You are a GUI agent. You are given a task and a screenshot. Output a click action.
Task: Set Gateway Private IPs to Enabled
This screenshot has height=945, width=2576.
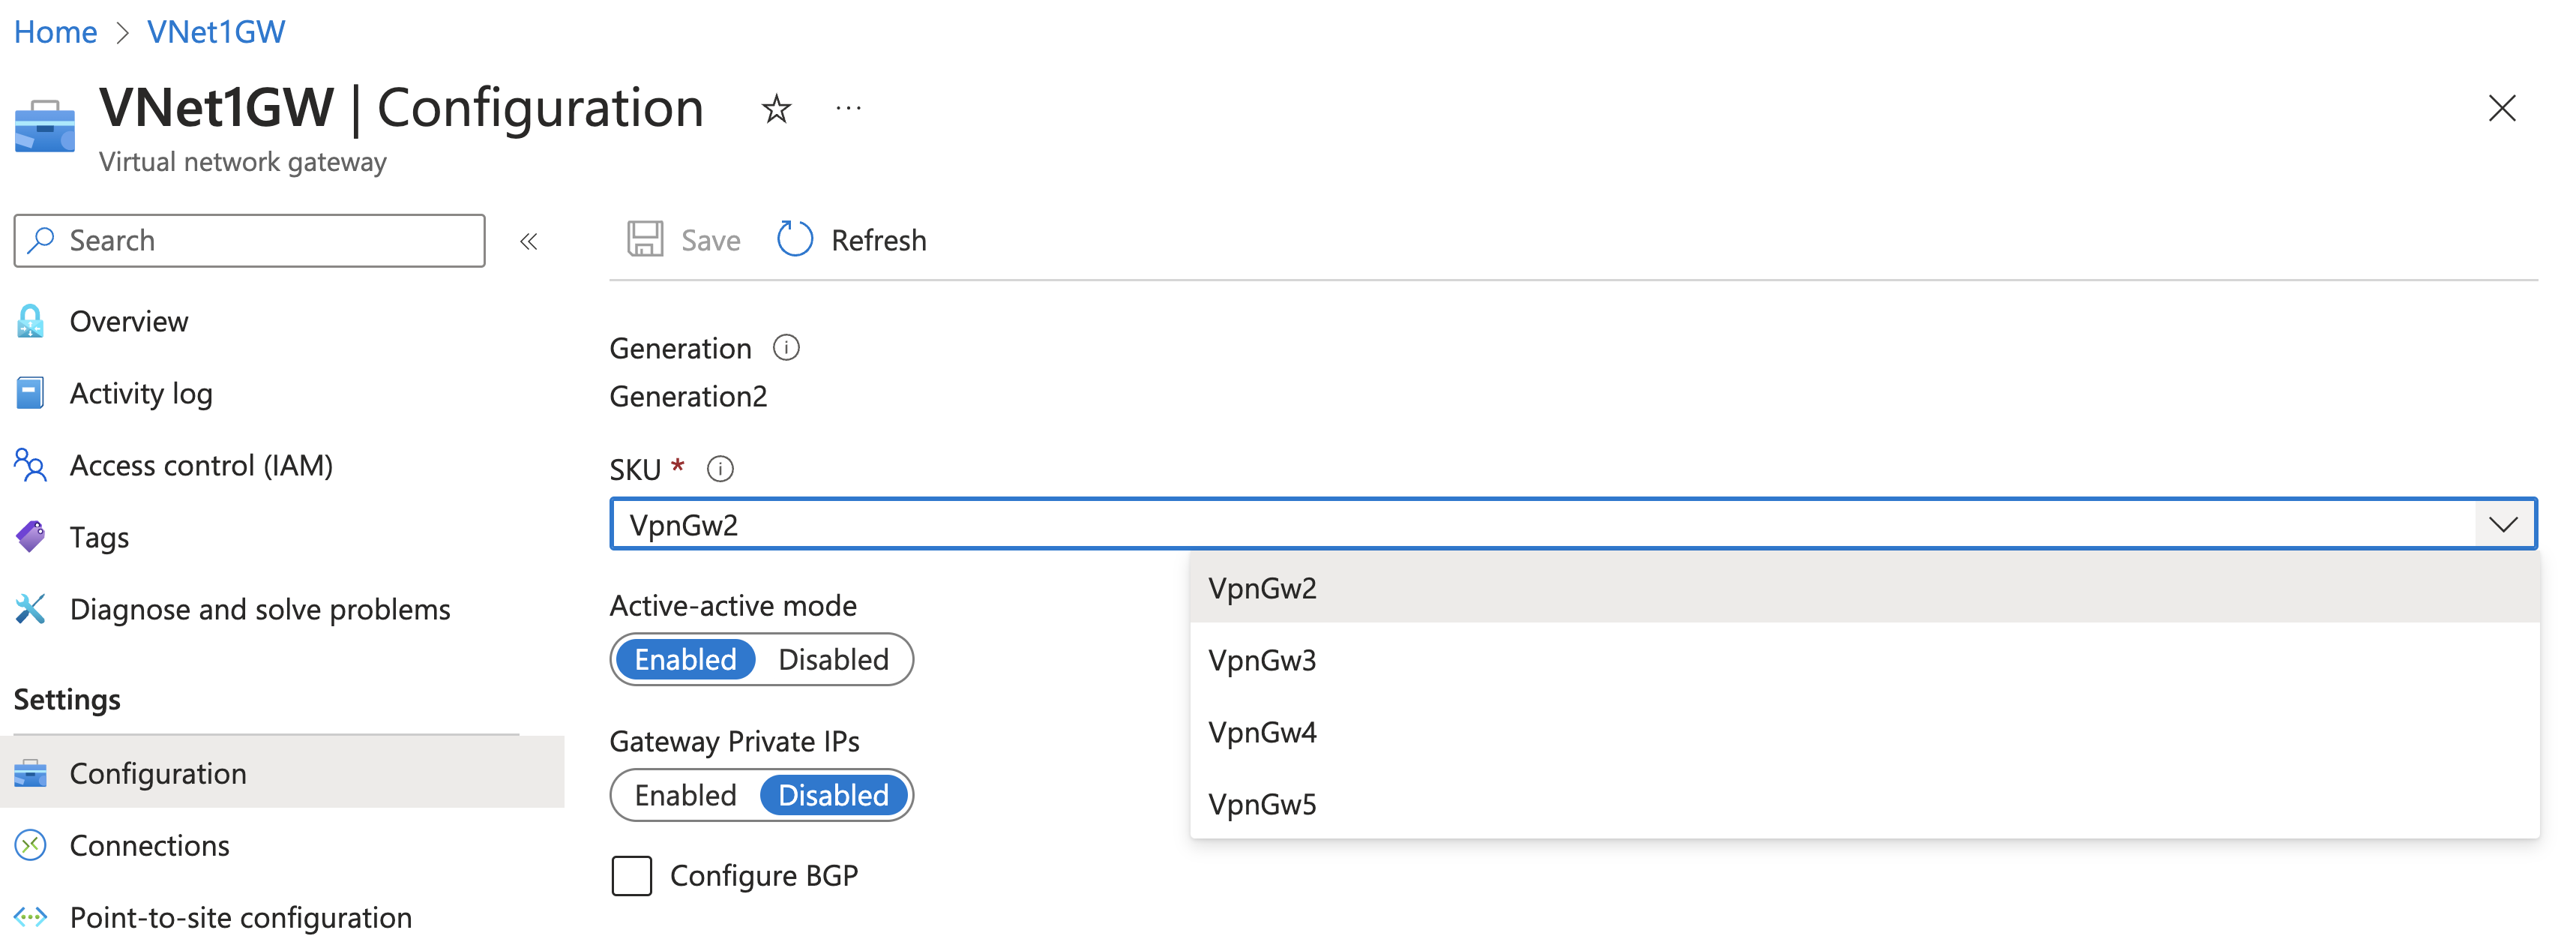[x=686, y=796]
